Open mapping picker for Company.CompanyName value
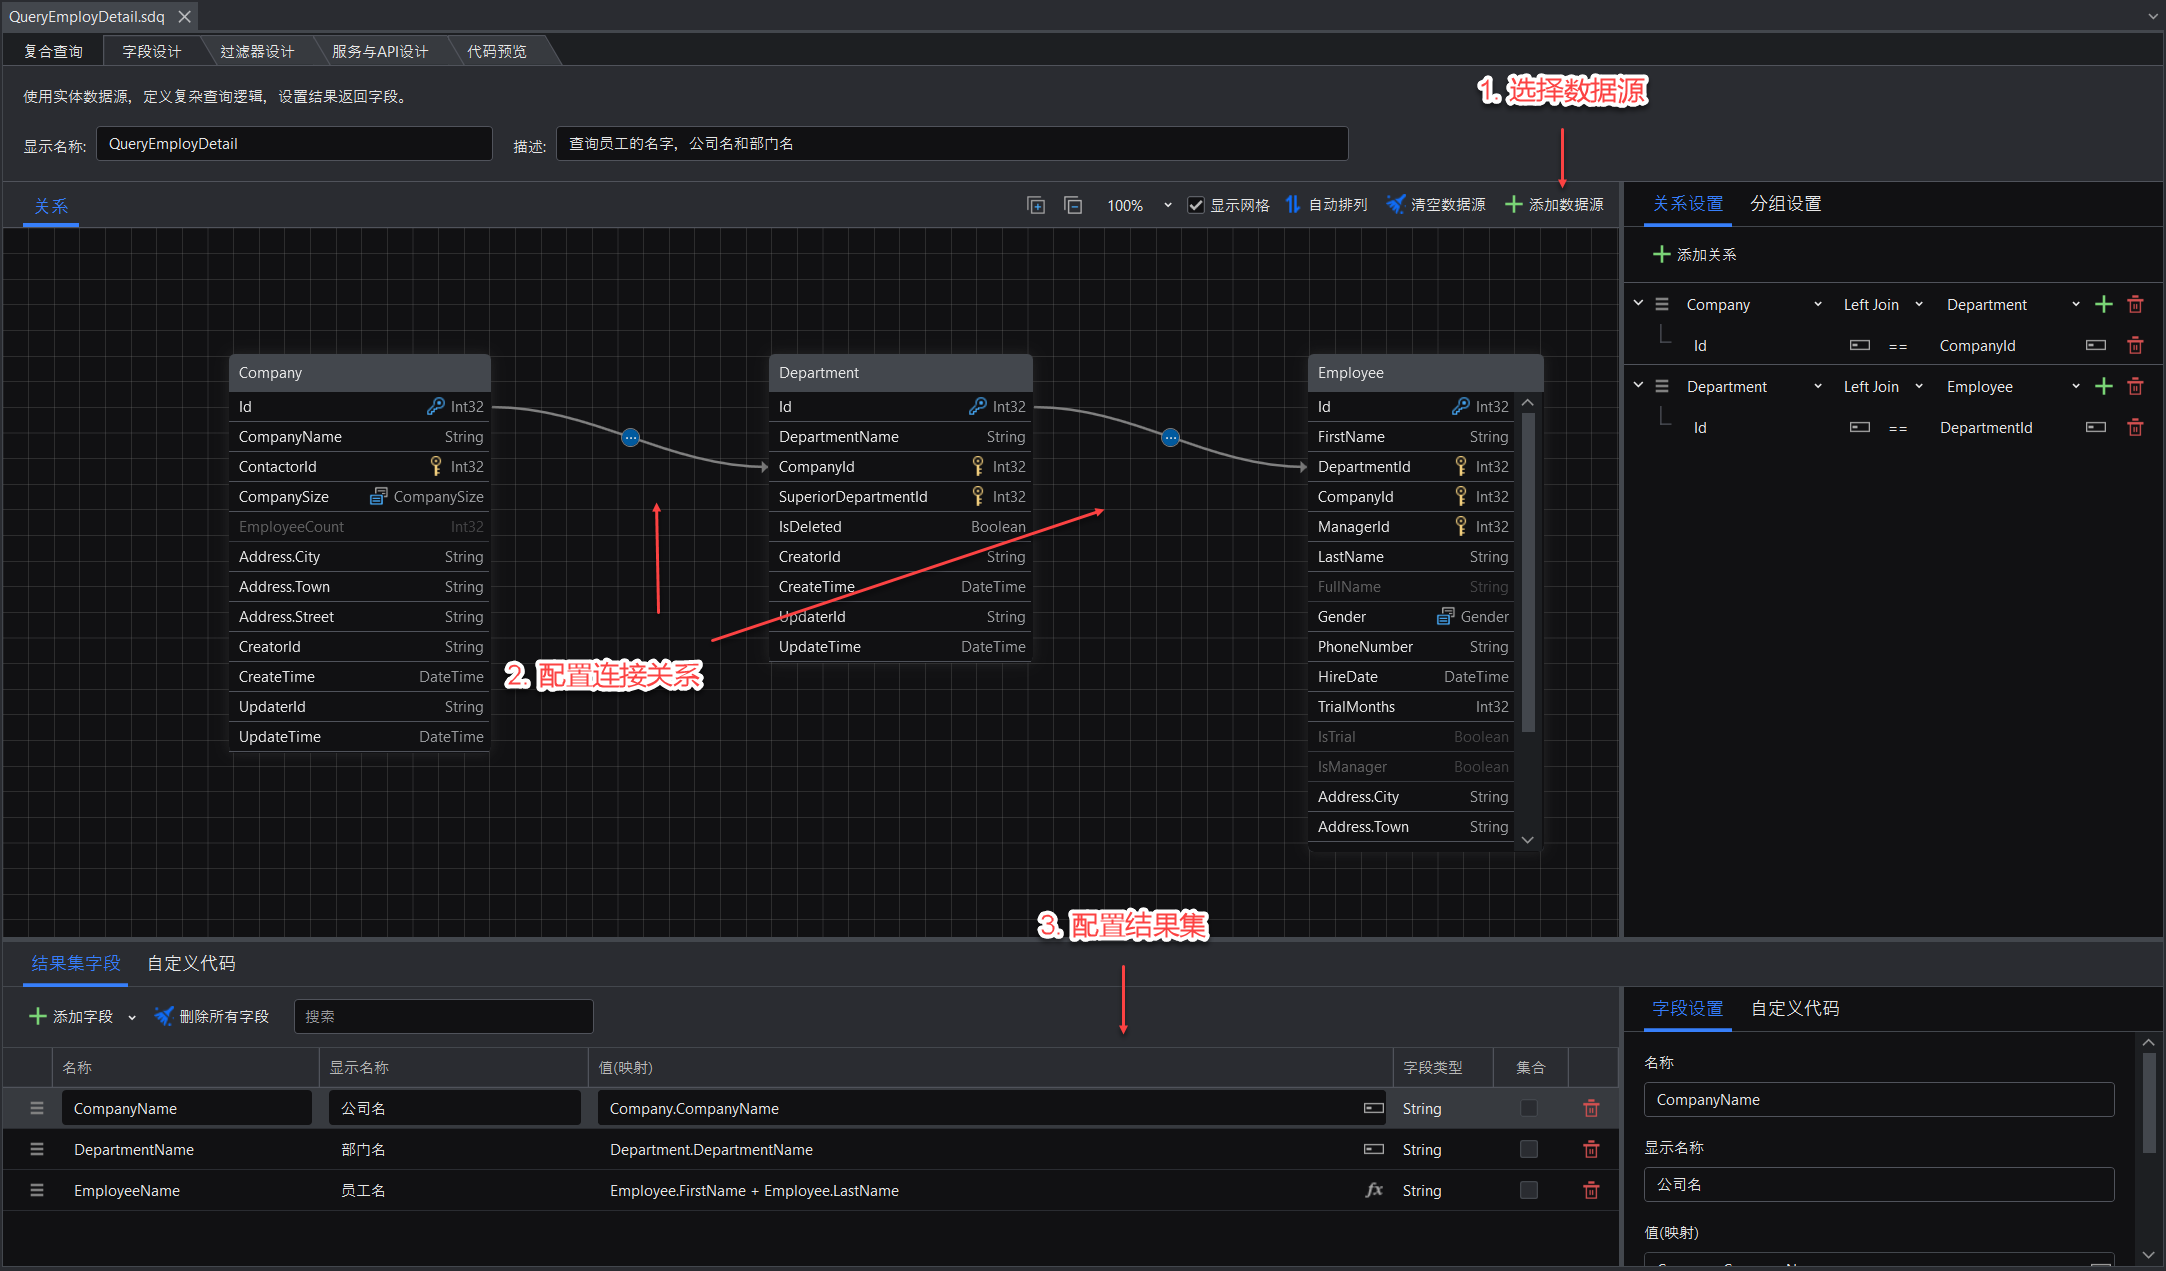Viewport: 2166px width, 1271px height. point(1374,1109)
